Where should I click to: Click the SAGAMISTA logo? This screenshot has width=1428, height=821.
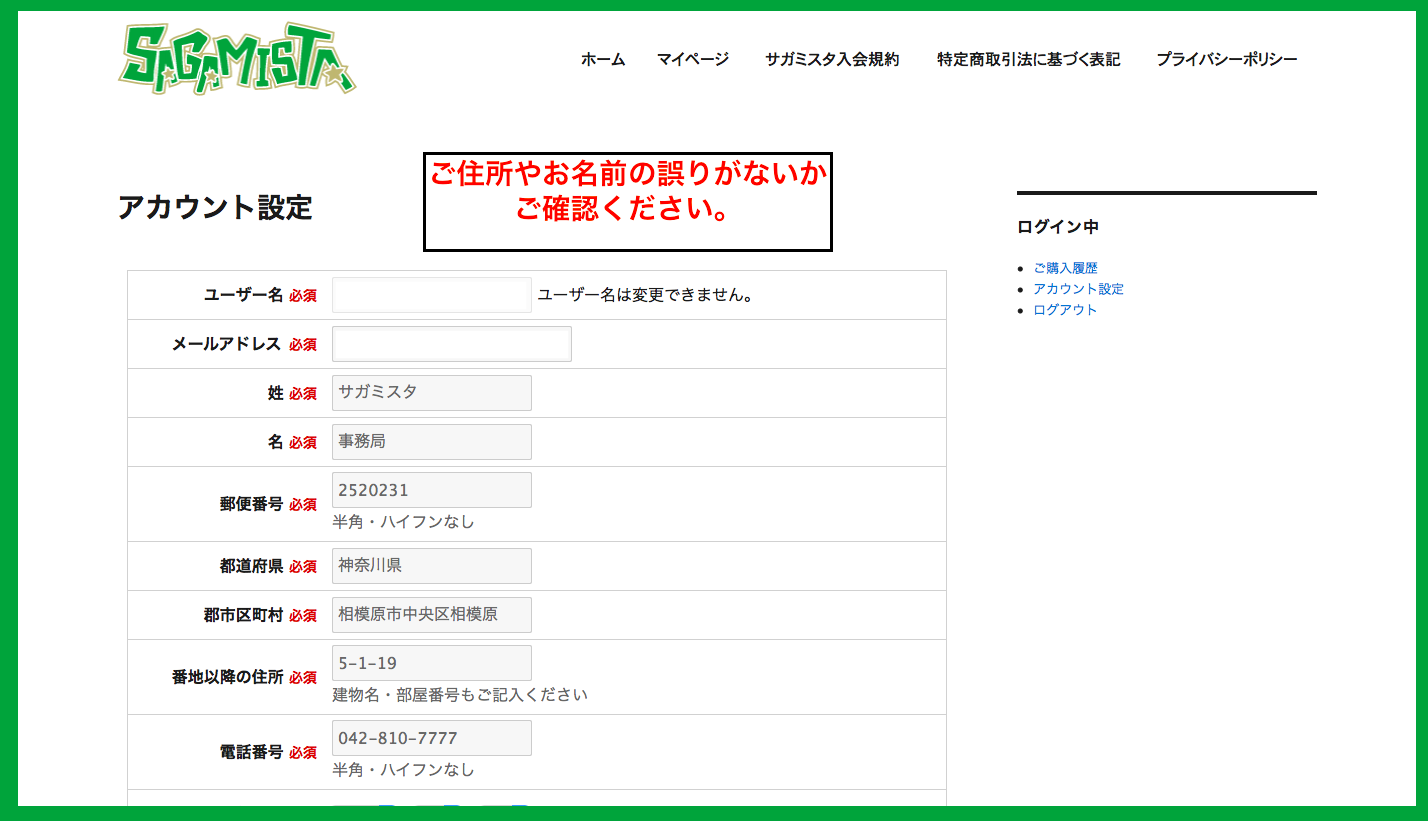pos(237,58)
